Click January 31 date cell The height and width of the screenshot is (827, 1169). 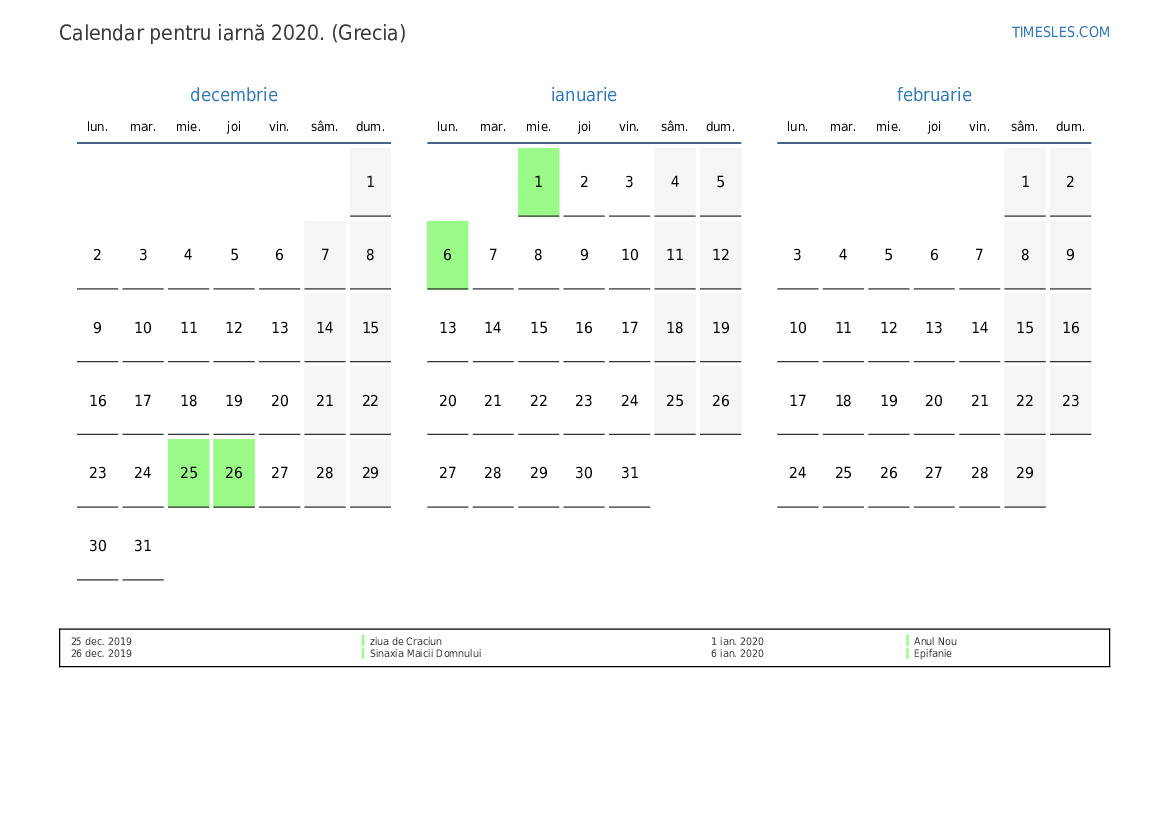pyautogui.click(x=629, y=474)
